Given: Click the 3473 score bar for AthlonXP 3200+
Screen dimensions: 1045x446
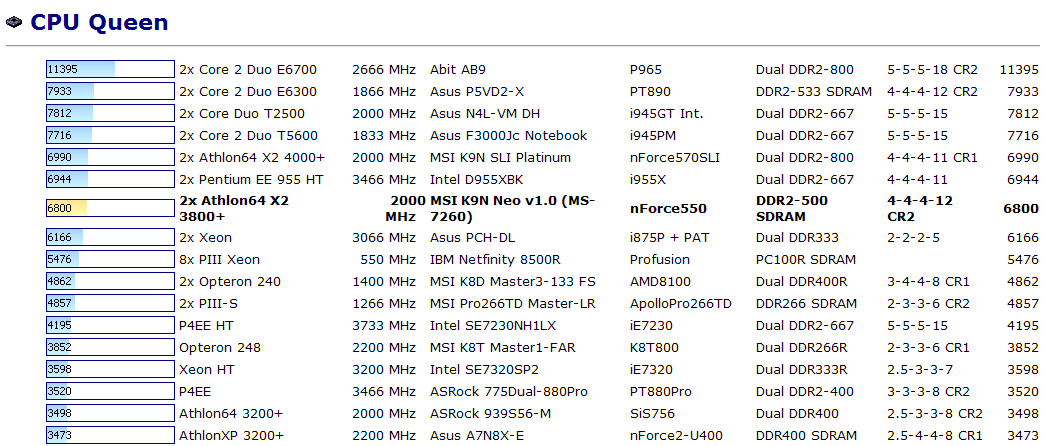Looking at the screenshot, I should point(110,435).
